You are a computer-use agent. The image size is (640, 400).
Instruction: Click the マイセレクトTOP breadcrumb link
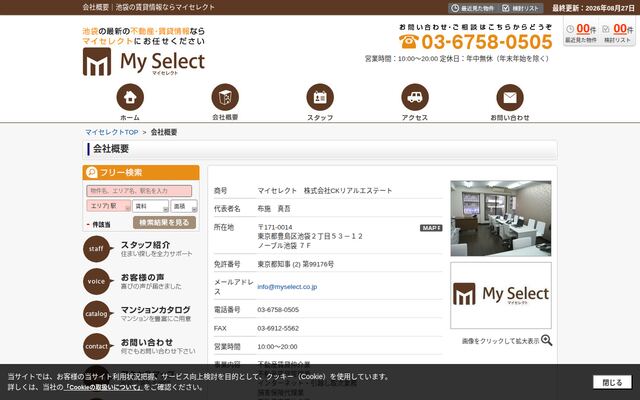tap(112, 132)
